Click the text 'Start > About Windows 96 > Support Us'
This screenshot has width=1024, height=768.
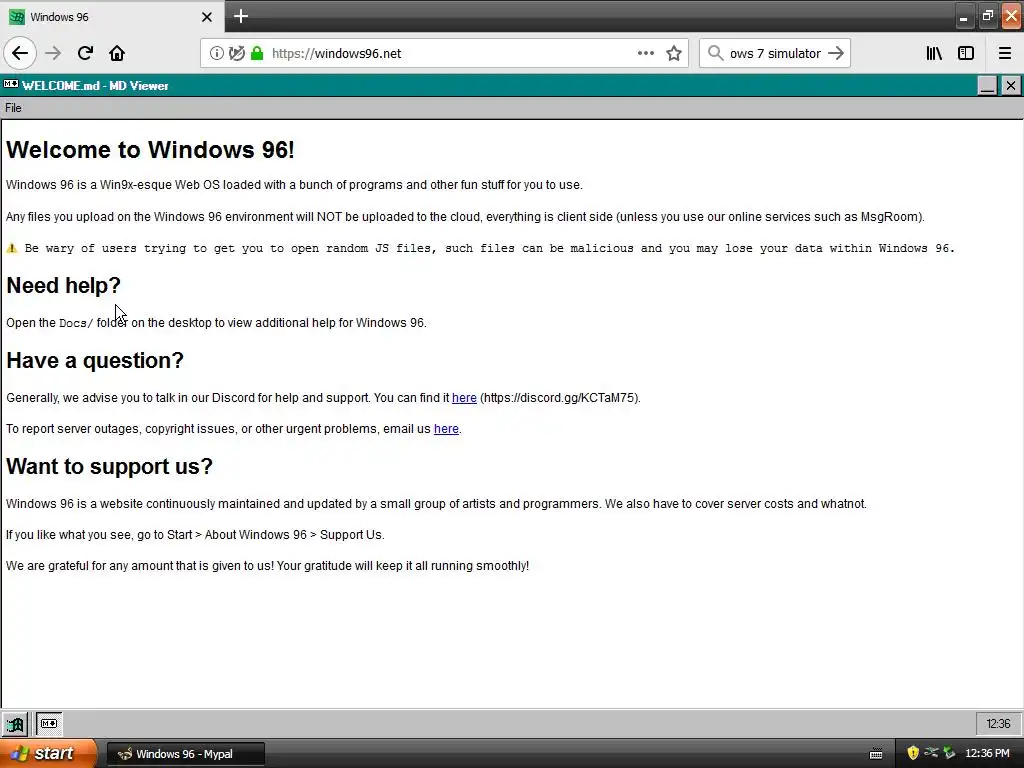(274, 535)
